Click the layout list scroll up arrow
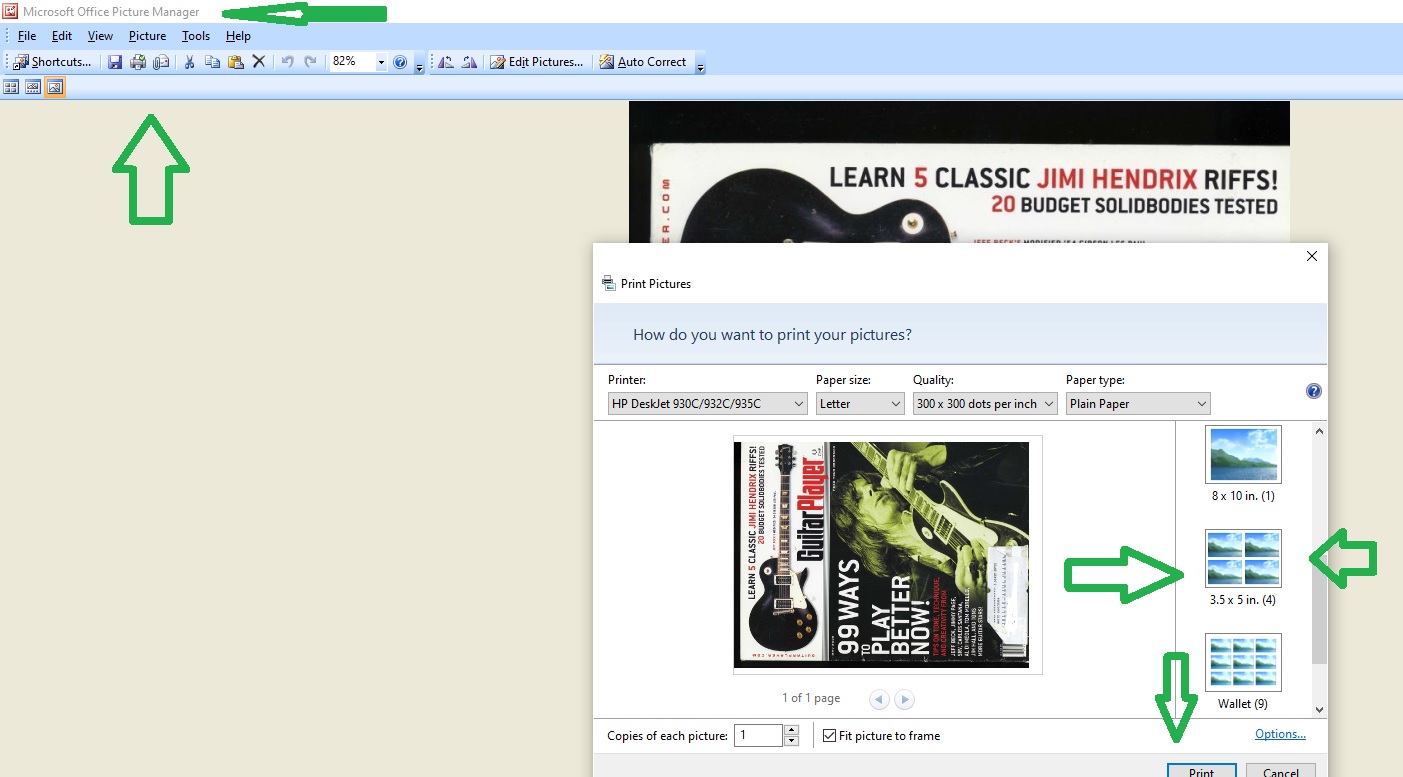Screen dimensions: 1403x777 pos(1319,431)
